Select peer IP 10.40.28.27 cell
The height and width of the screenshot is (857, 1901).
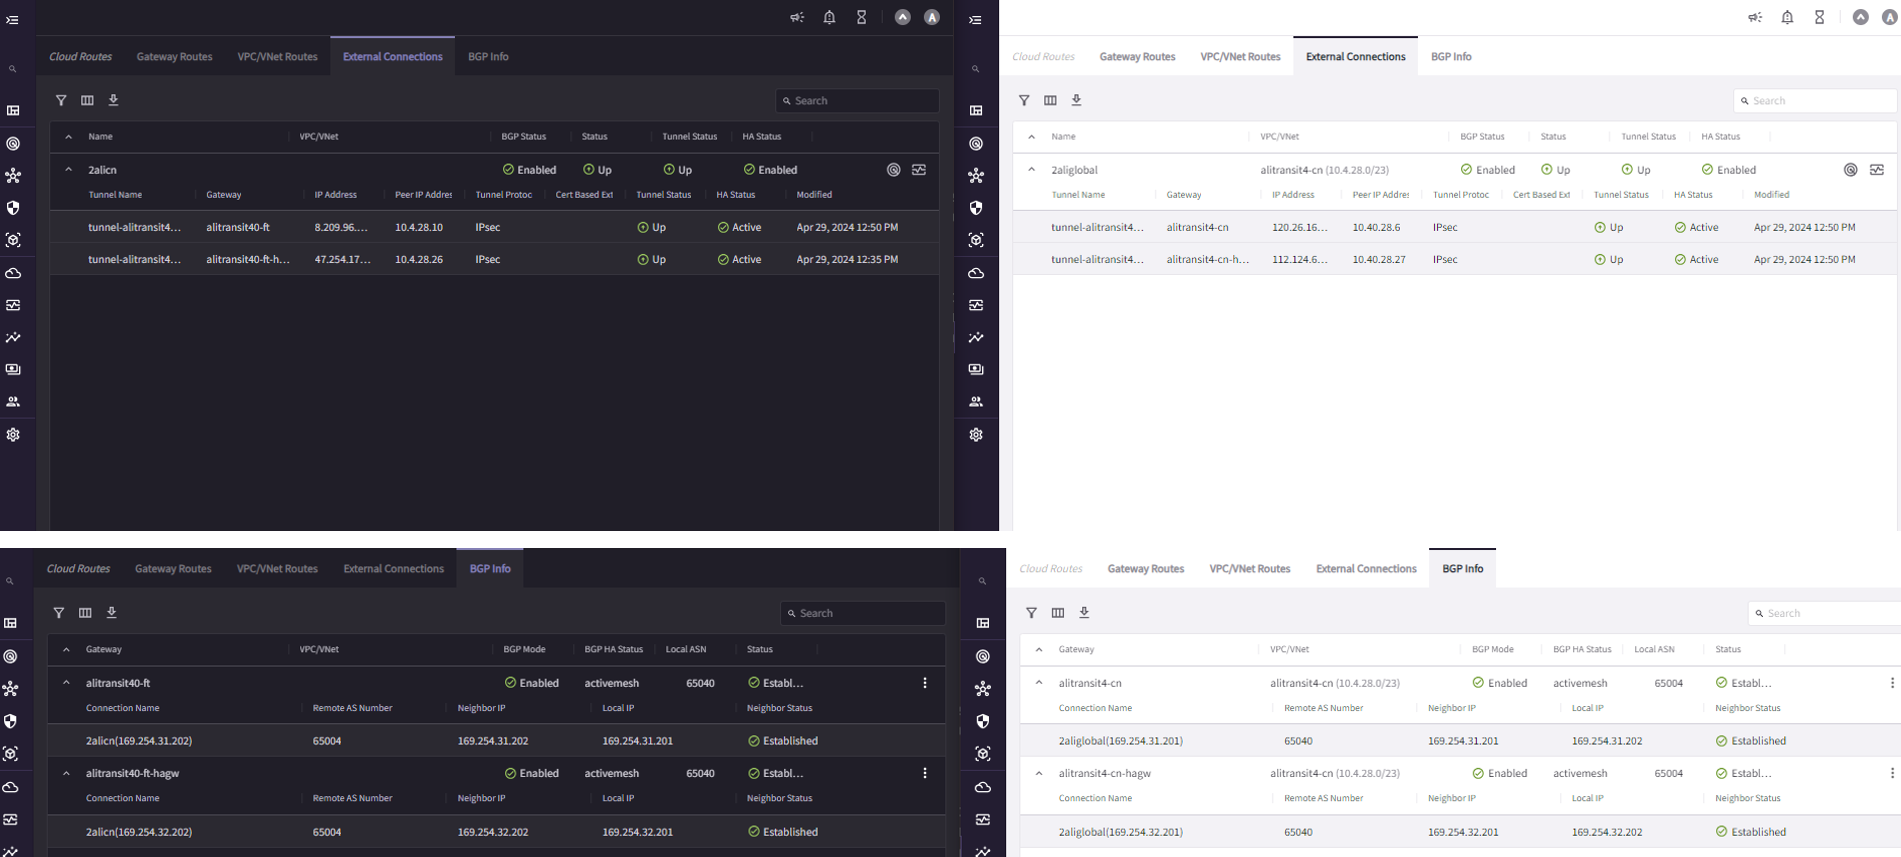pyautogui.click(x=1379, y=259)
